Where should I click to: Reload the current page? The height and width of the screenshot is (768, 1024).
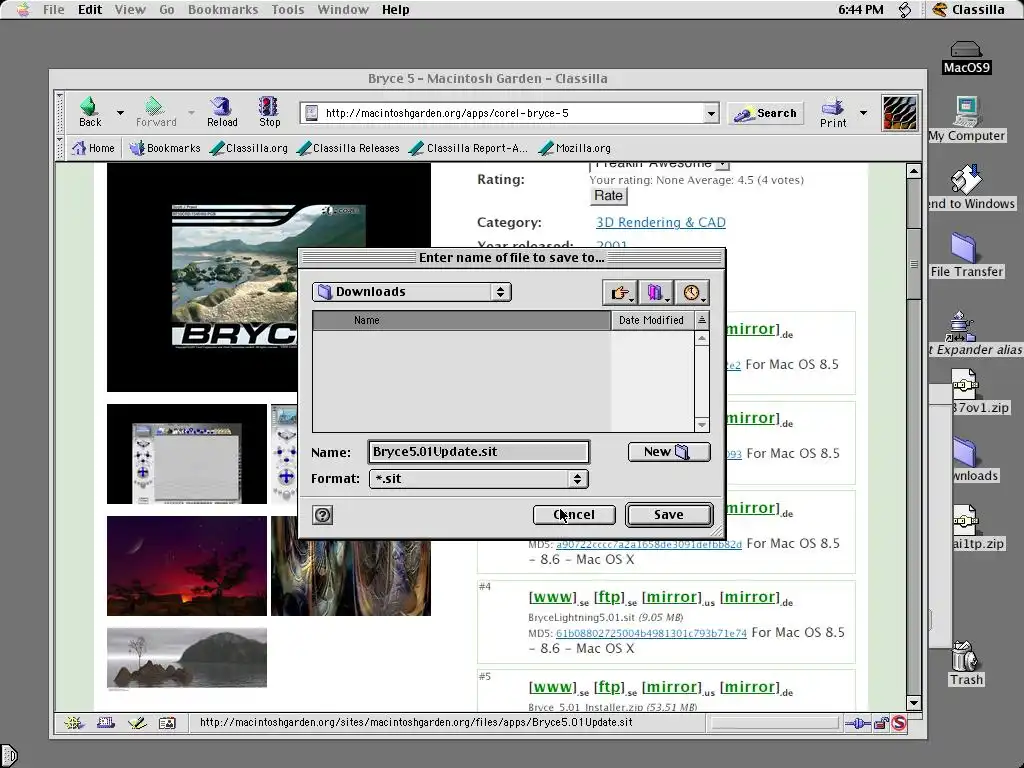222,112
